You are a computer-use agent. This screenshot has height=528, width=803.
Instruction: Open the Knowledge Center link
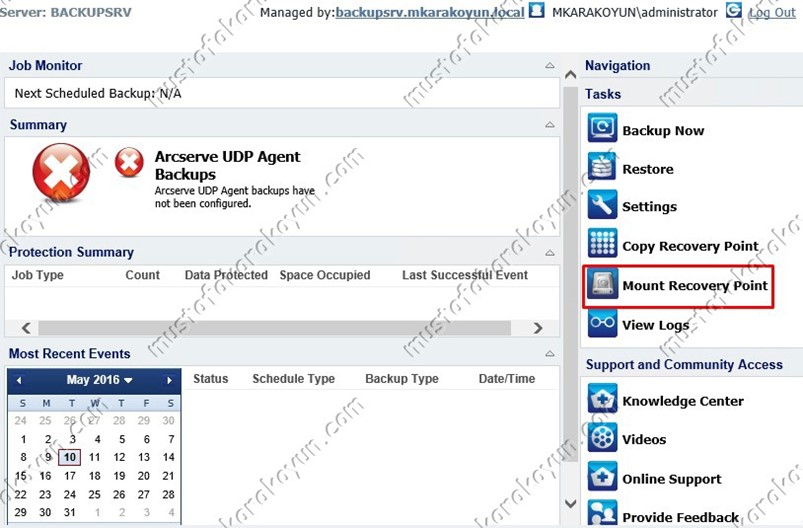click(x=683, y=401)
